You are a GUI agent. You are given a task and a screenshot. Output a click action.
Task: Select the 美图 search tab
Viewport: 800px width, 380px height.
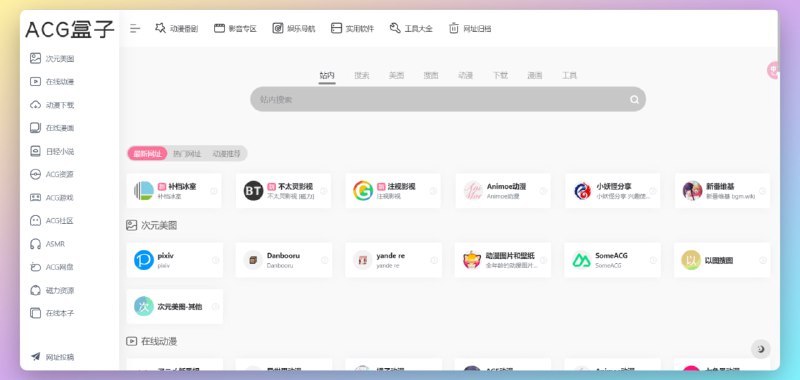pos(396,75)
